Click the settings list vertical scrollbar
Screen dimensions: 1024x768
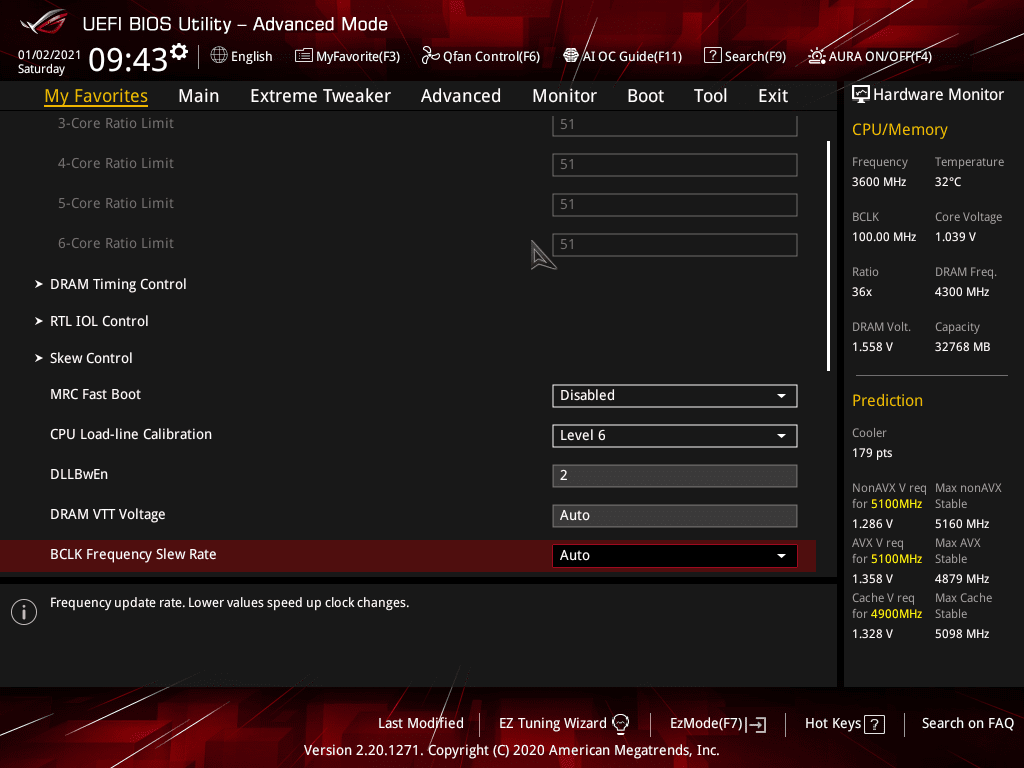pos(828,256)
